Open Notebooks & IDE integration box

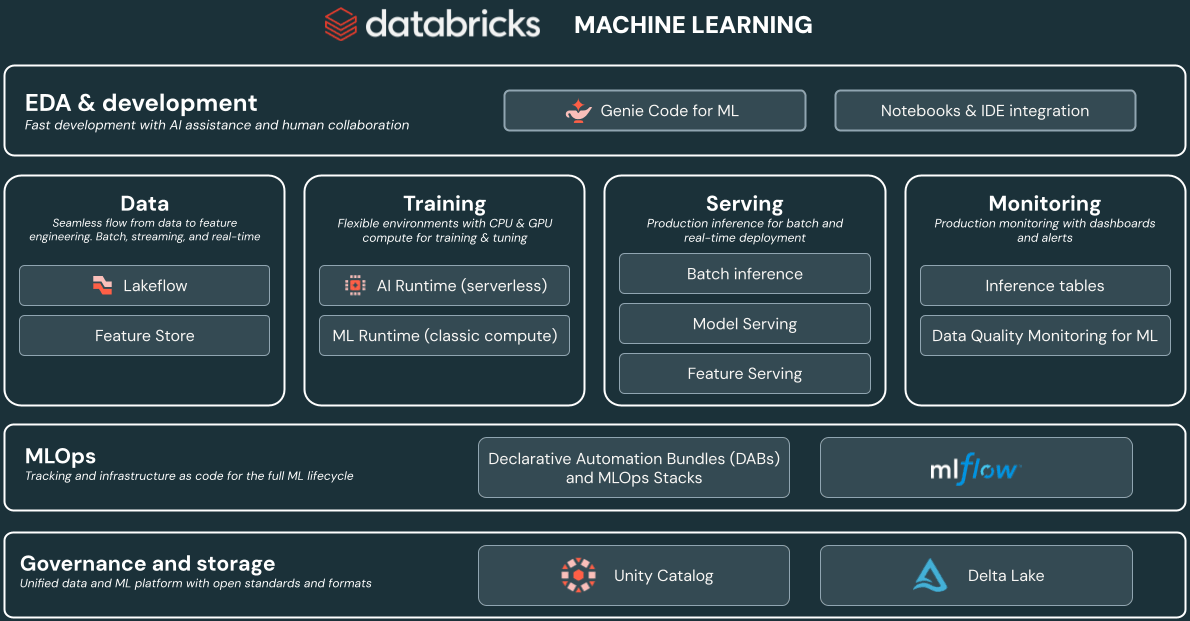click(x=985, y=111)
